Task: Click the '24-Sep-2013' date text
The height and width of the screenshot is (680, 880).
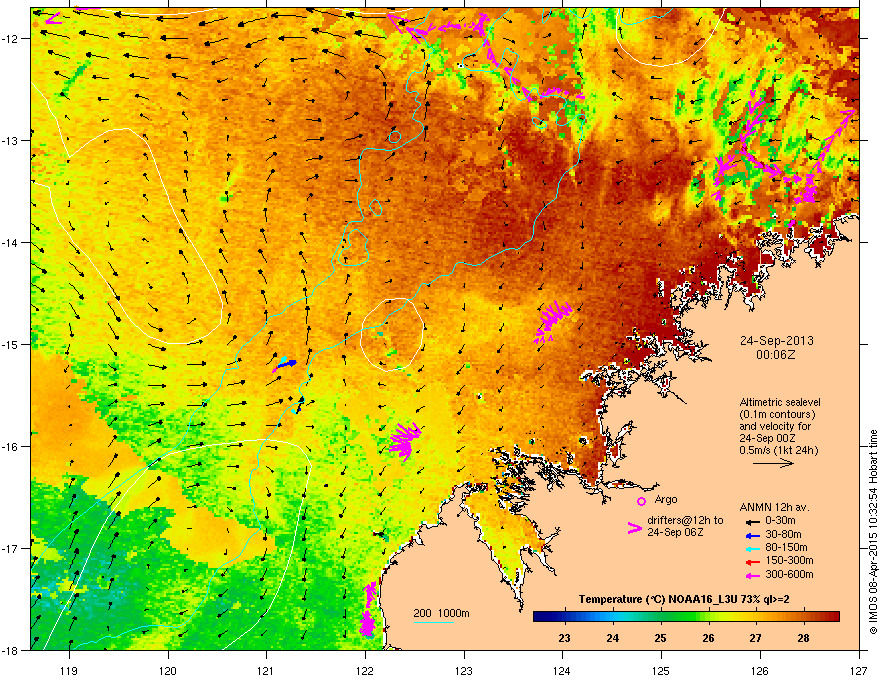Action: coord(776,341)
